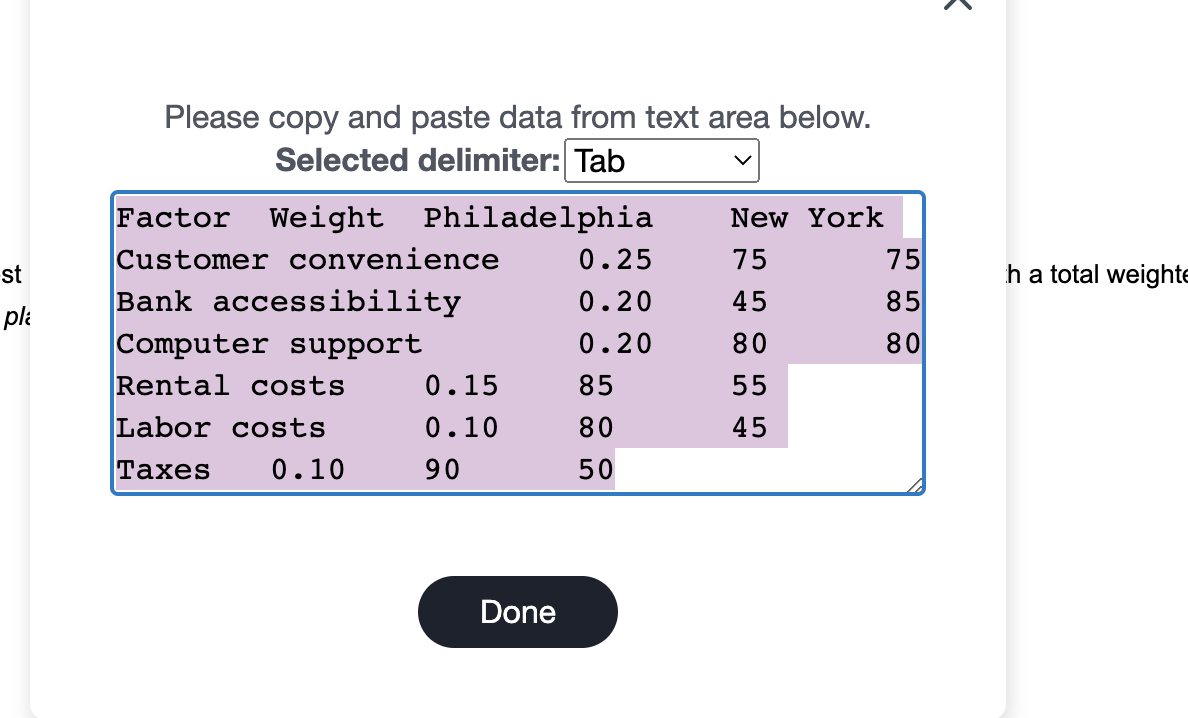The height and width of the screenshot is (718, 1188).
Task: Place cursor on the Customer convenience row
Action: [x=307, y=259]
